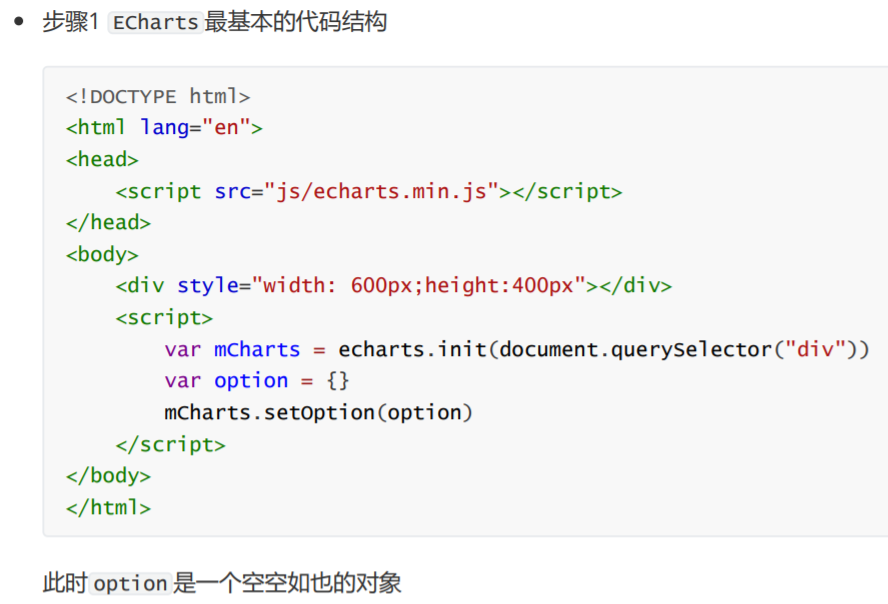This screenshot has height=604, width=888.
Task: Click the line "var option = {}"
Action: pyautogui.click(x=257, y=381)
